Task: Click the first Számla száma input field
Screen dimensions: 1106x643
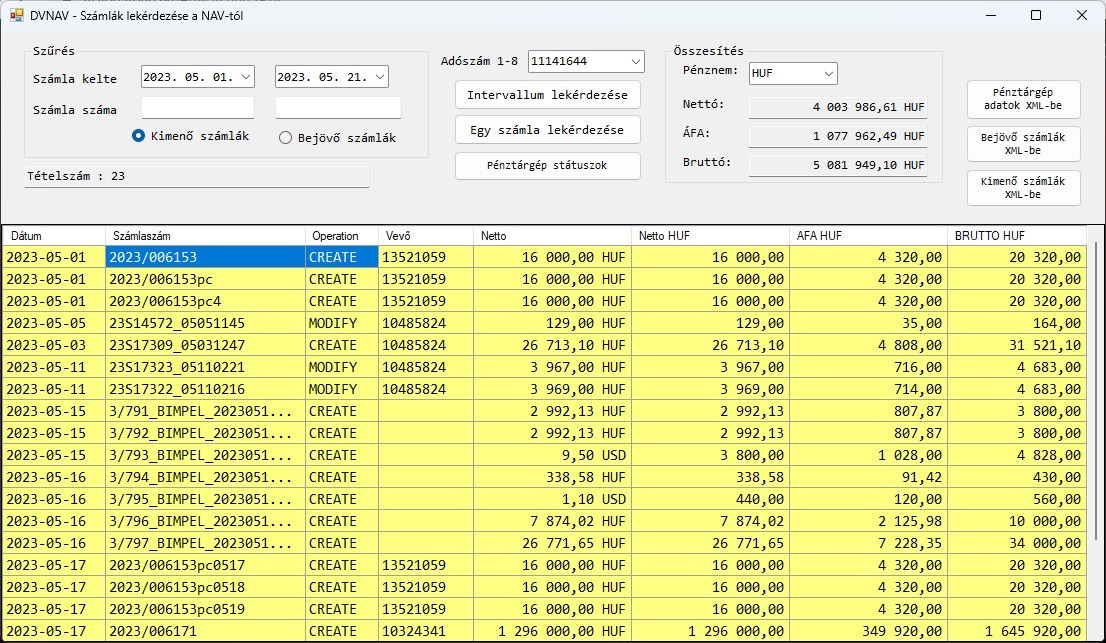Action: [198, 108]
